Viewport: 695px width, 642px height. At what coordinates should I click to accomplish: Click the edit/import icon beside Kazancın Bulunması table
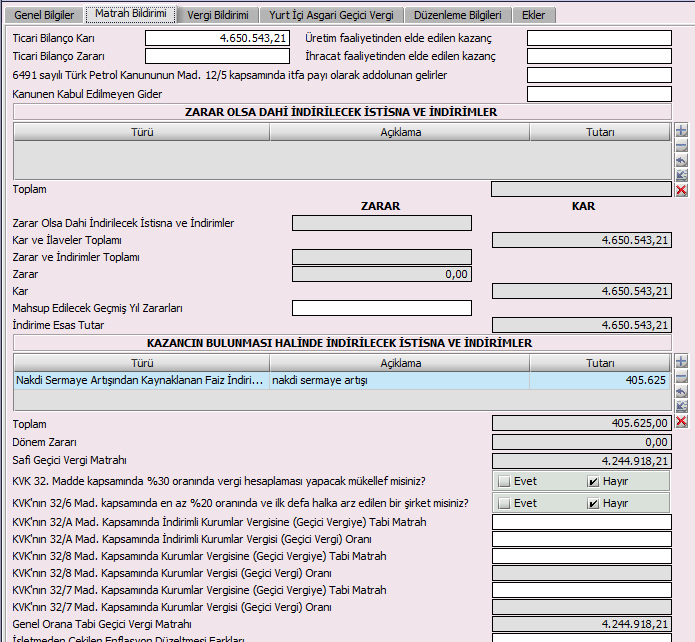(x=681, y=406)
